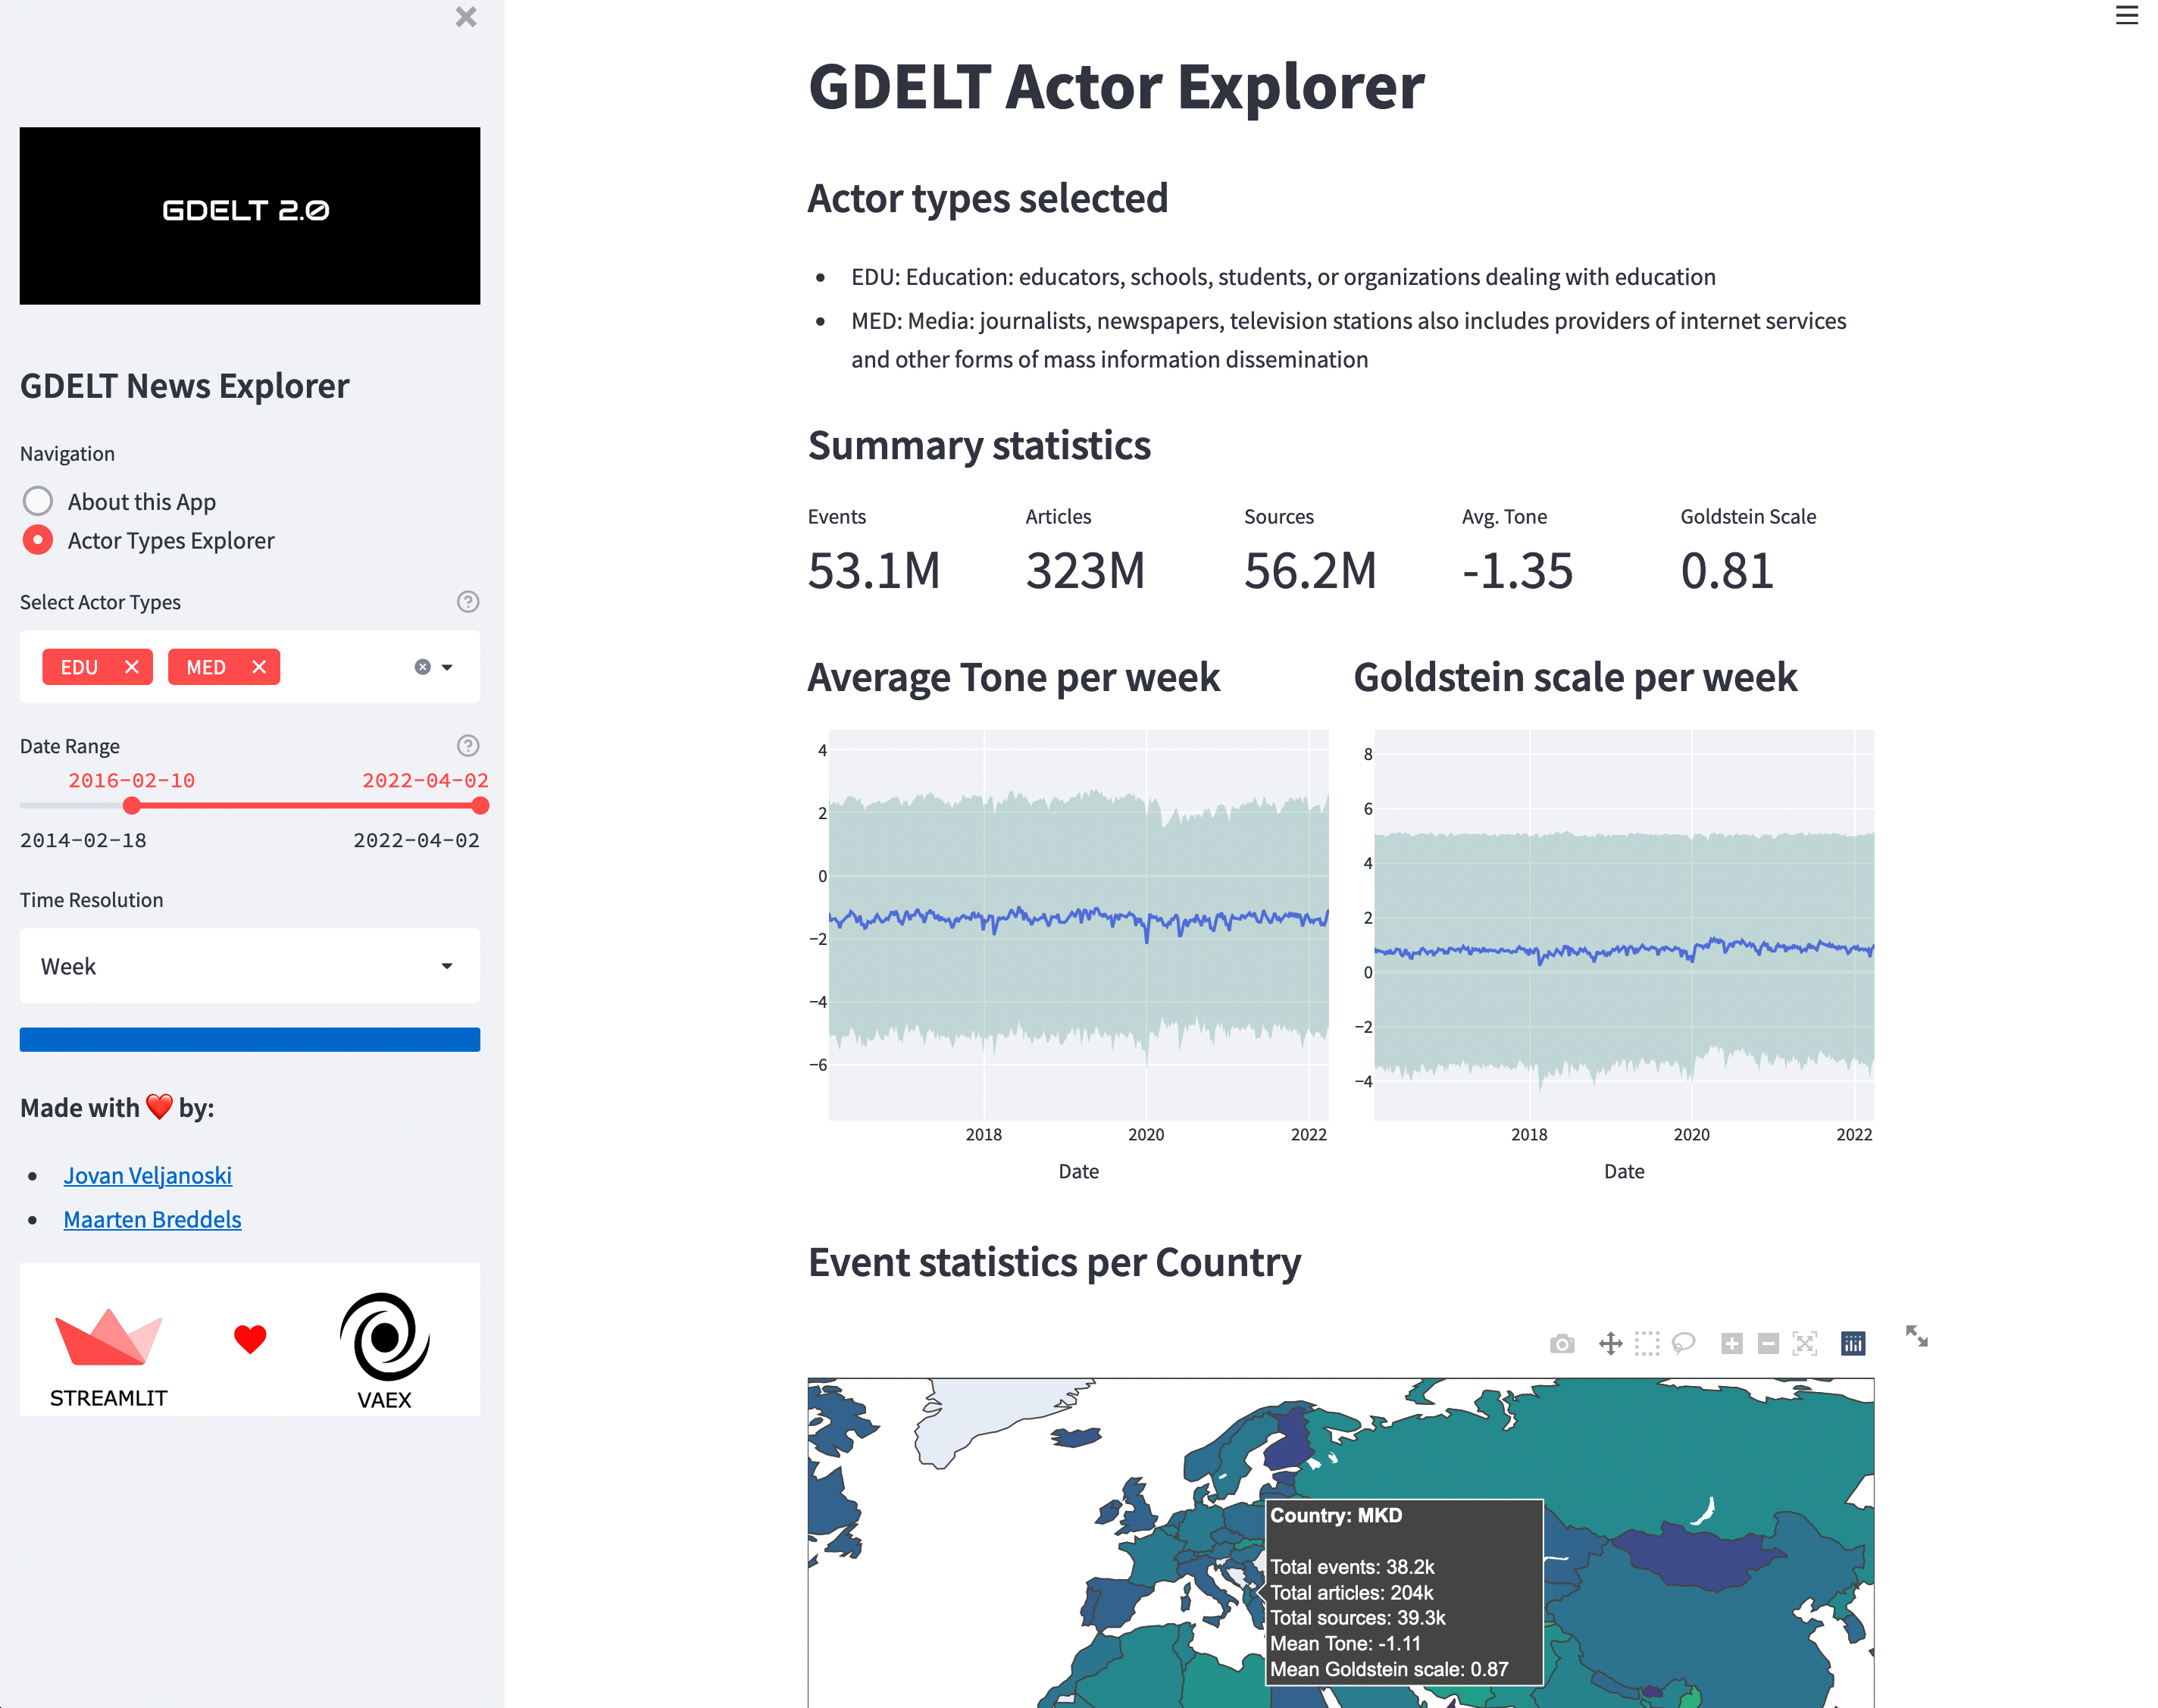Select the About this App radio option
The width and height of the screenshot is (2158, 1708).
click(x=38, y=501)
